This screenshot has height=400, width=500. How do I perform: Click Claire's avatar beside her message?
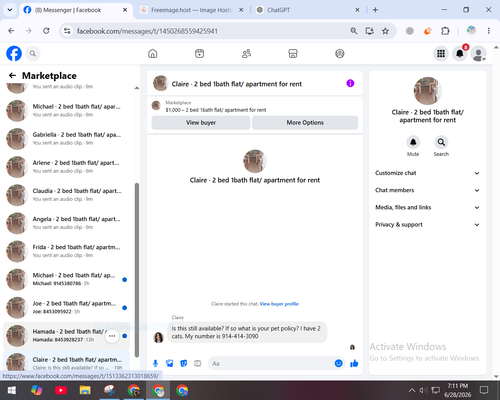point(158,337)
